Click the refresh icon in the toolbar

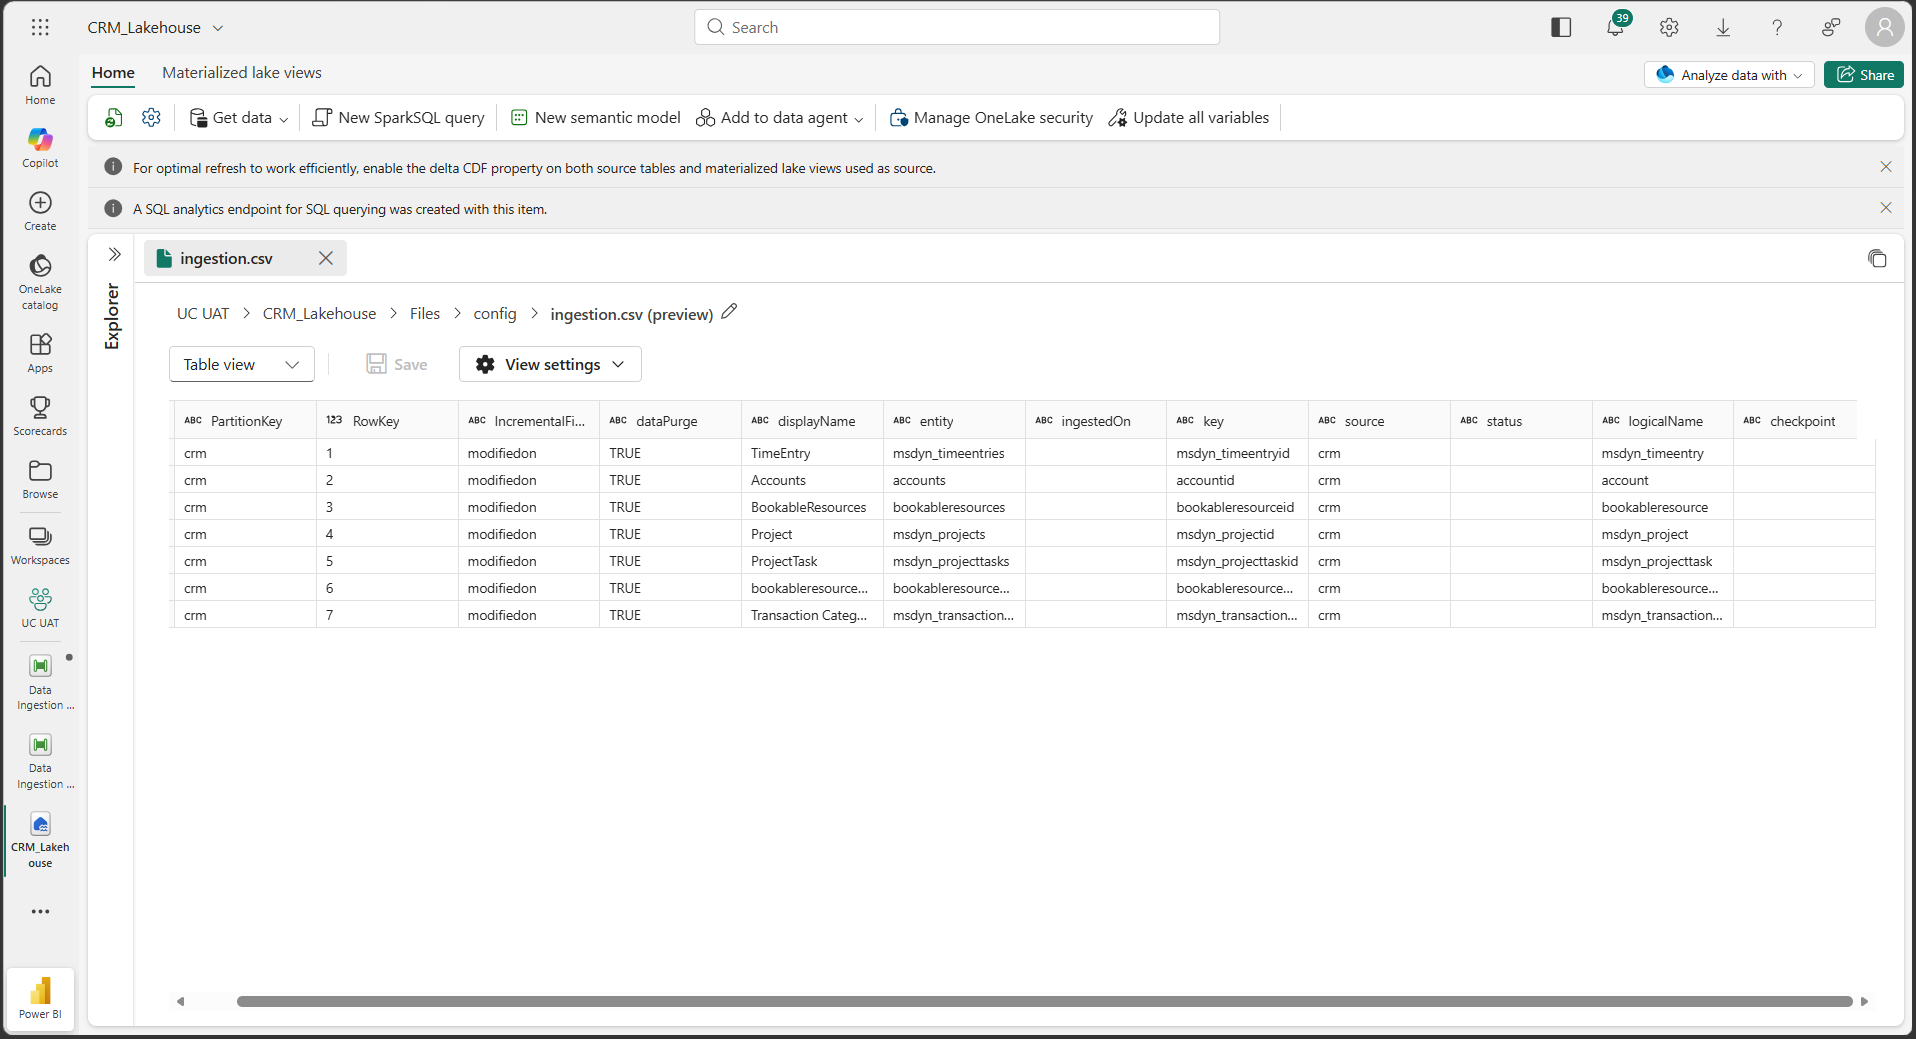(x=114, y=118)
